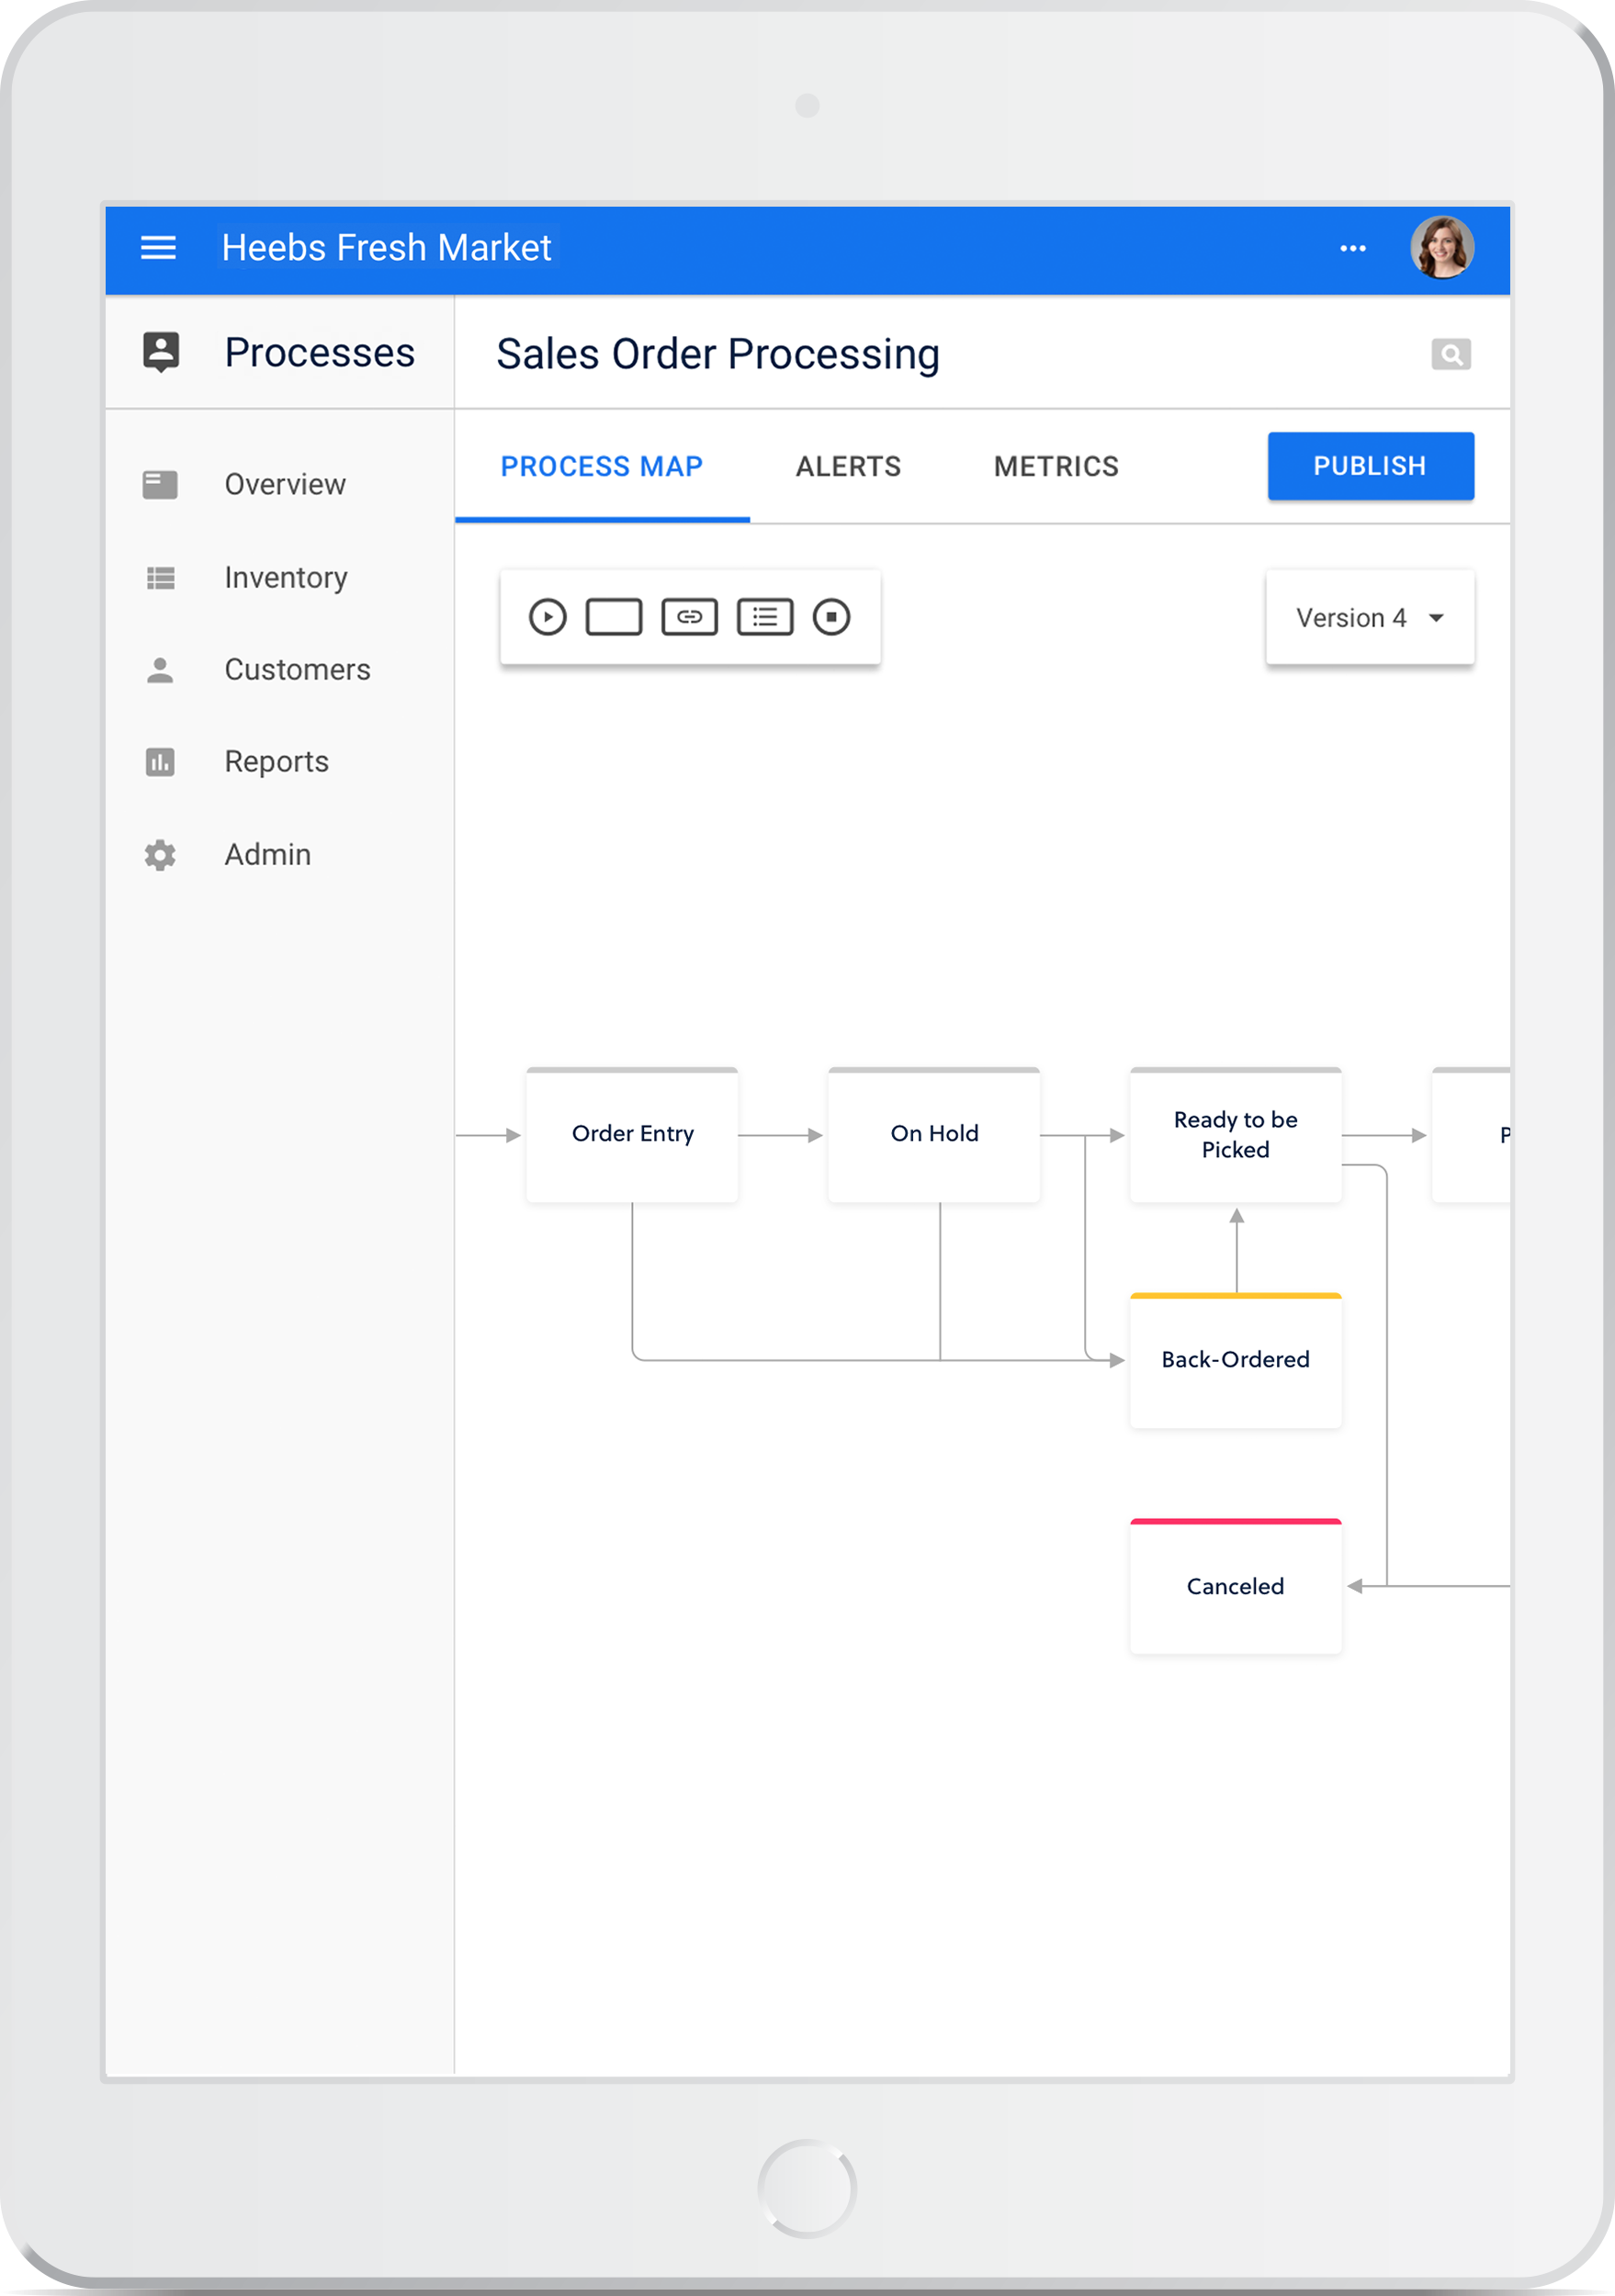Select the rectangle step tool
1615x2296 pixels.
point(614,617)
